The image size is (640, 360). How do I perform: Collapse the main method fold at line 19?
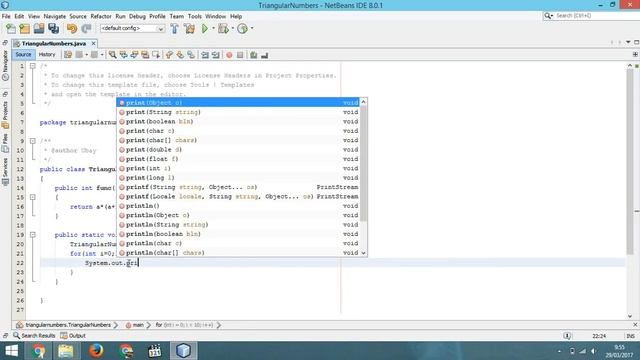click(33, 235)
